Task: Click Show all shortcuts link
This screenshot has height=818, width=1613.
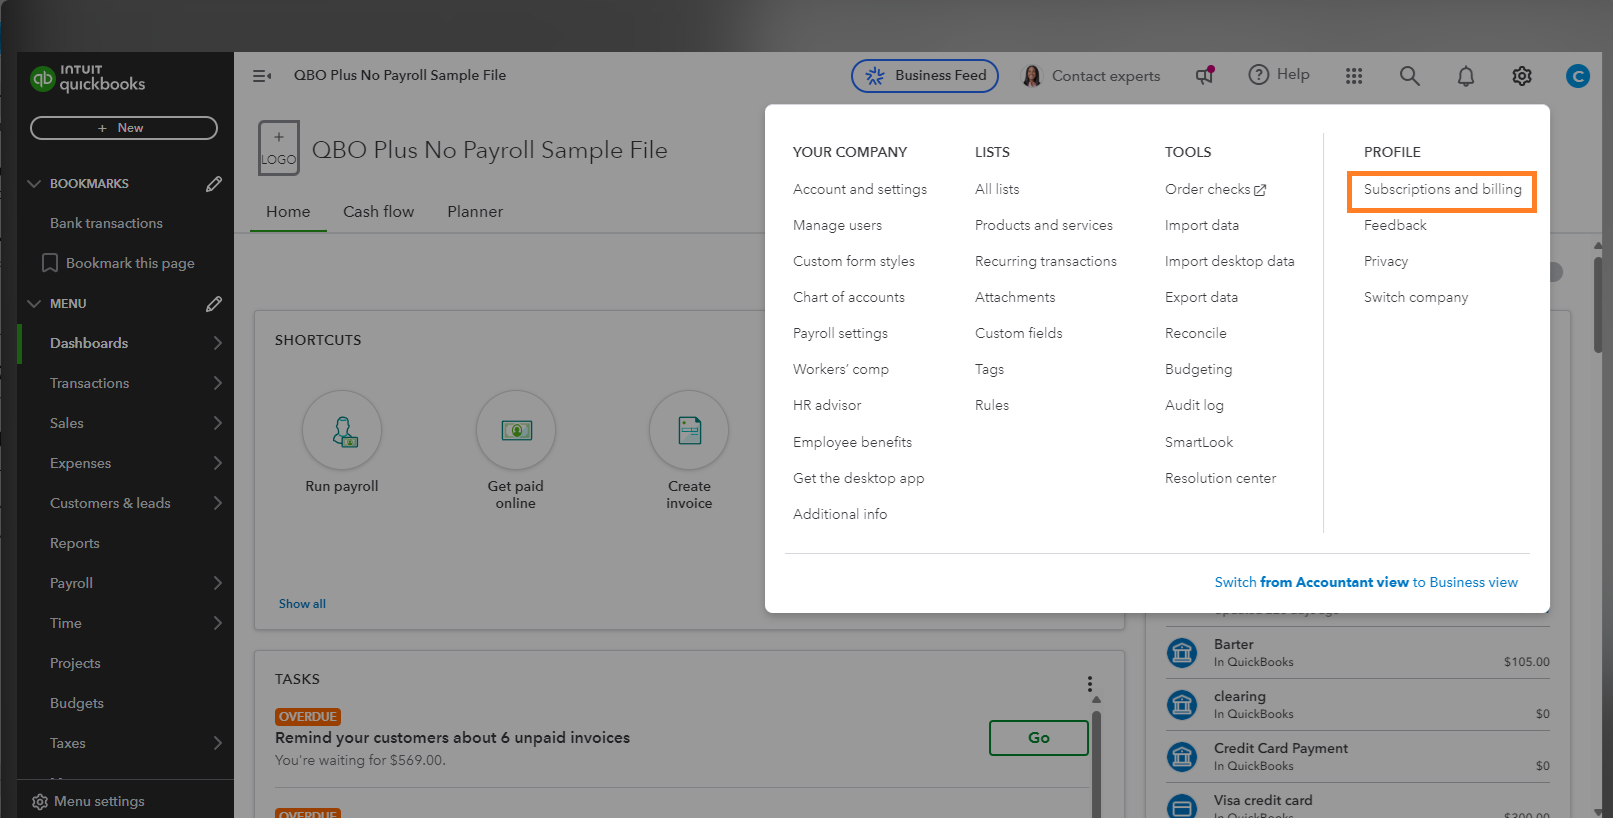Action: pos(302,604)
